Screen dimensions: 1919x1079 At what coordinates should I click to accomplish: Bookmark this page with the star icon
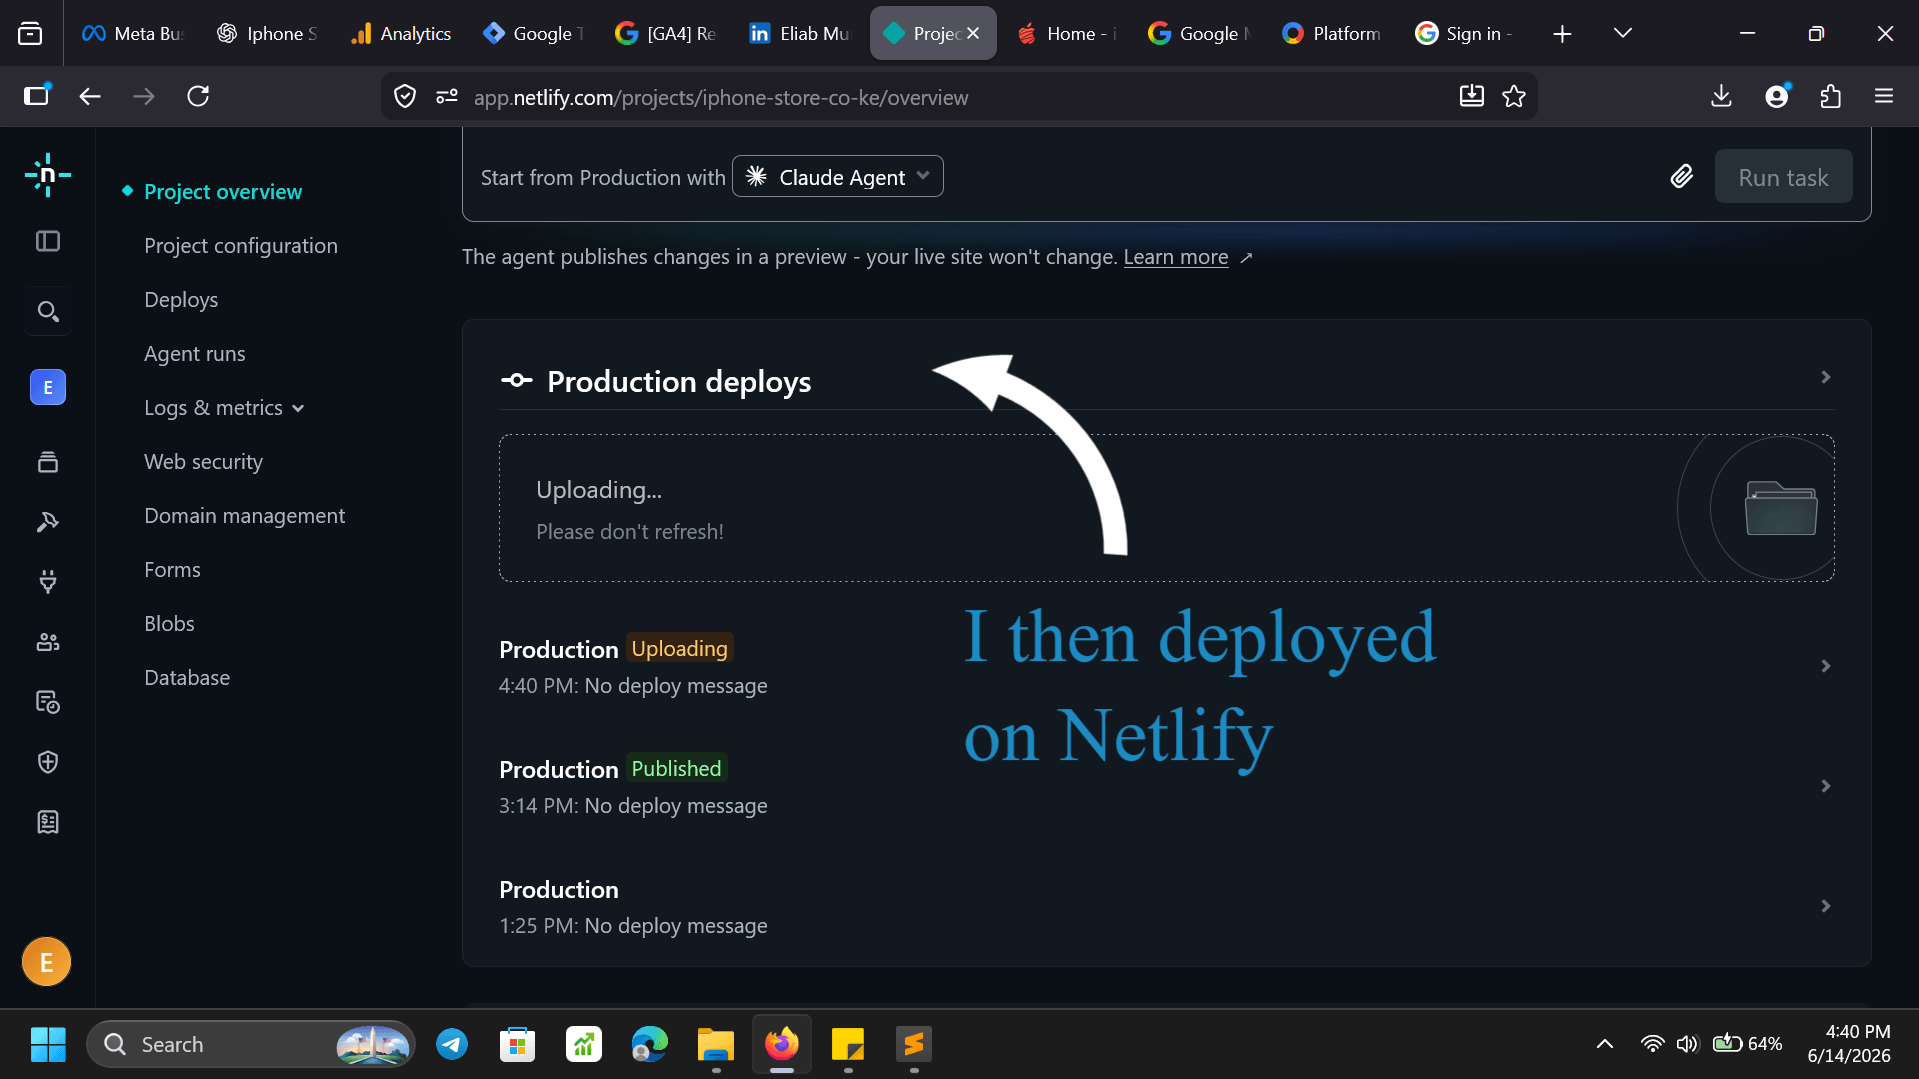tap(1514, 97)
